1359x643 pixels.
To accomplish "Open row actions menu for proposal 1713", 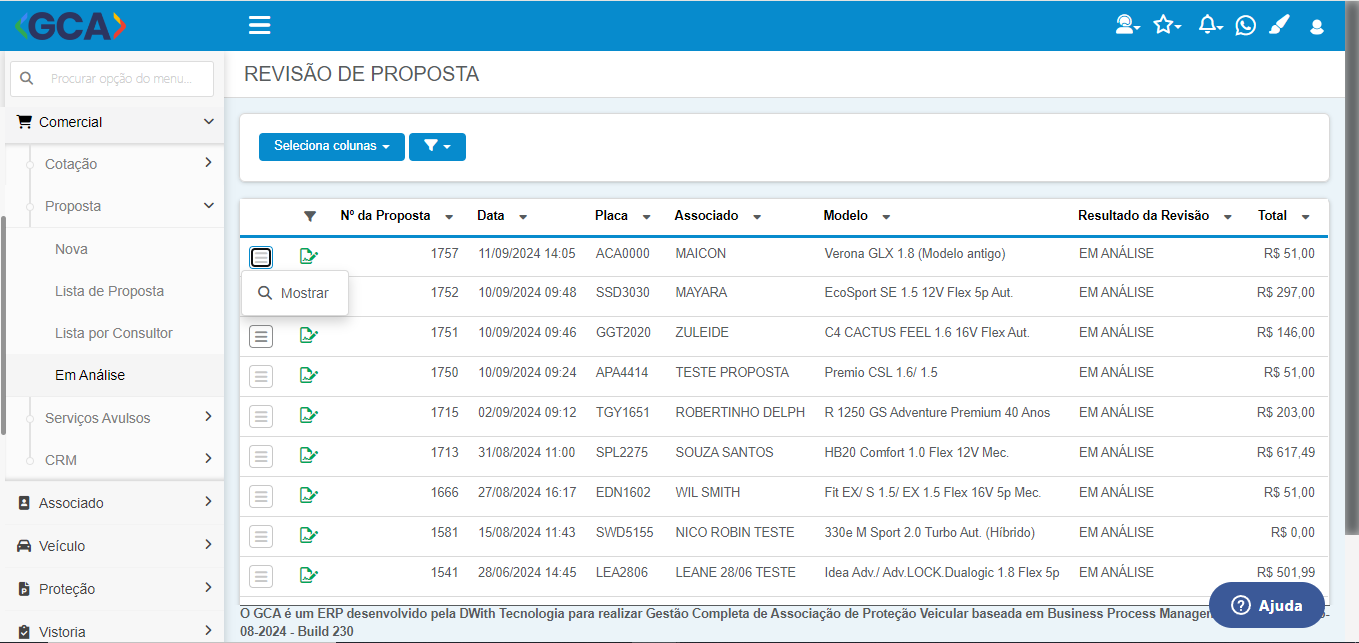I will tap(261, 456).
